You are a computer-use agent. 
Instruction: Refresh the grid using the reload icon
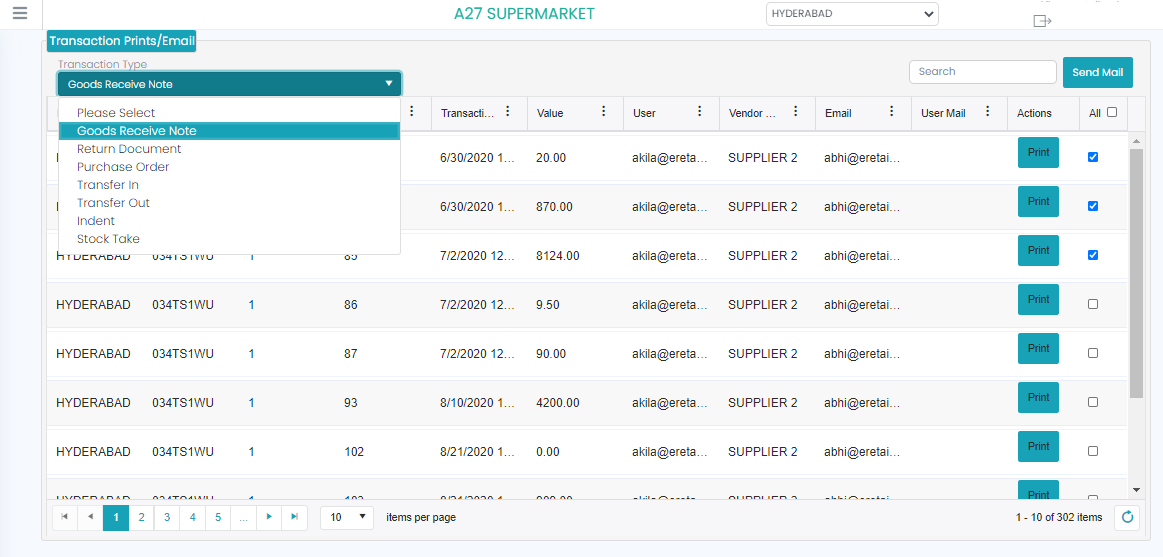pyautogui.click(x=1128, y=517)
